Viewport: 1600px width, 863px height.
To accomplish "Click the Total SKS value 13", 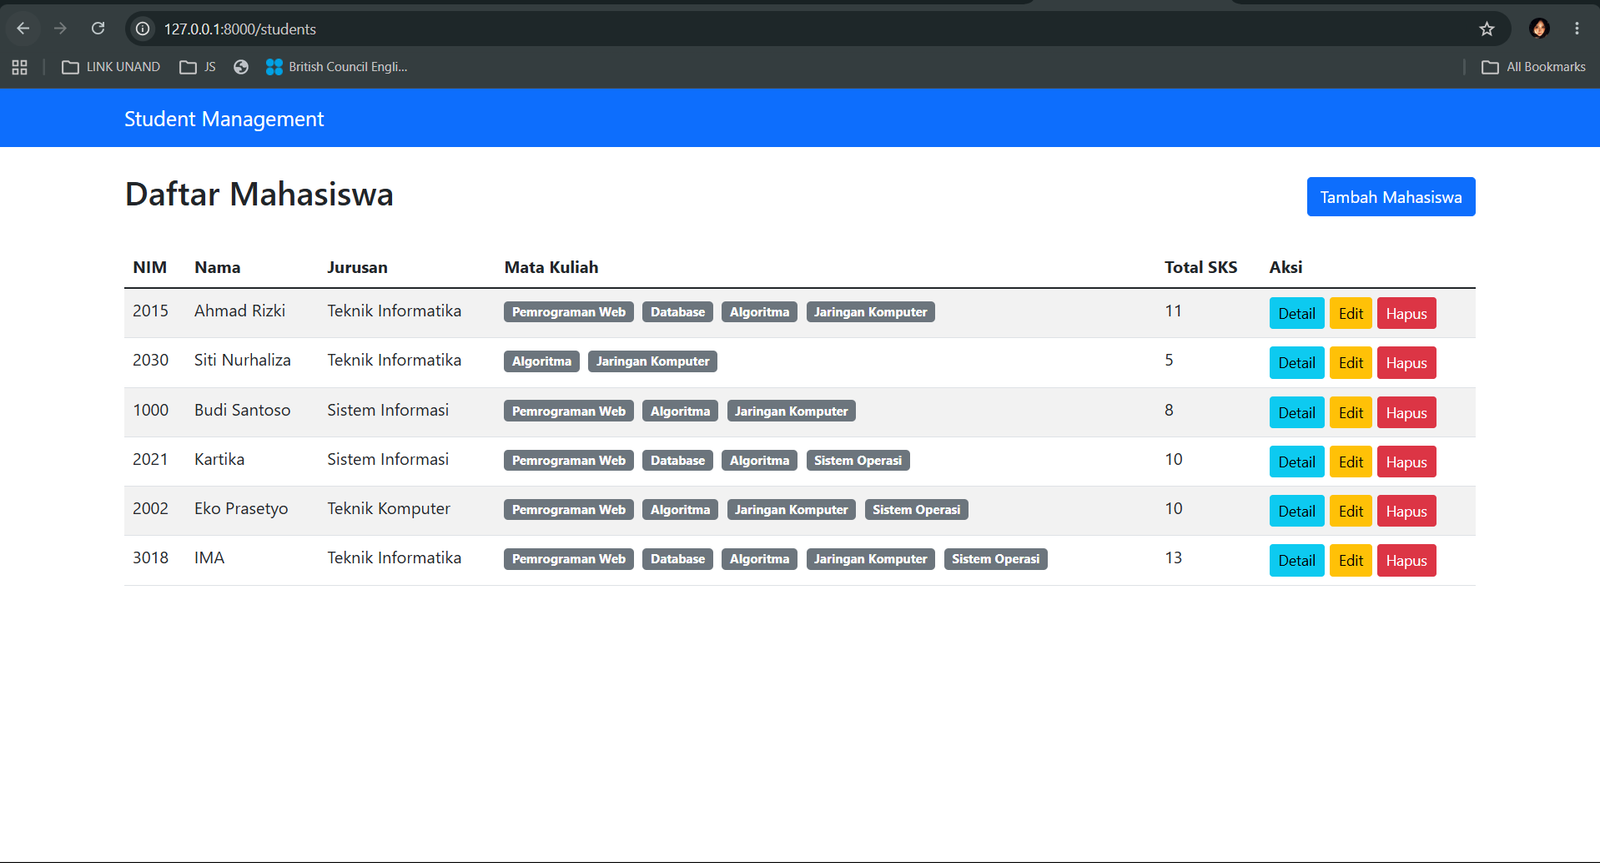I will point(1173,558).
